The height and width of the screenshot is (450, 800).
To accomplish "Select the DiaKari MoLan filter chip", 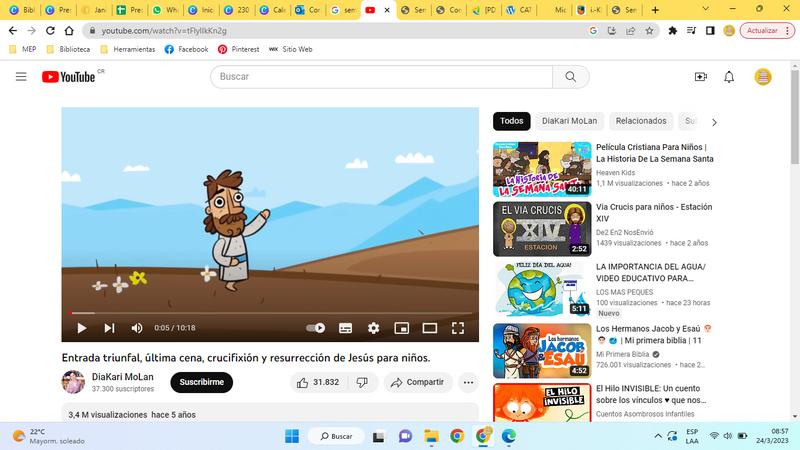I will (x=569, y=121).
